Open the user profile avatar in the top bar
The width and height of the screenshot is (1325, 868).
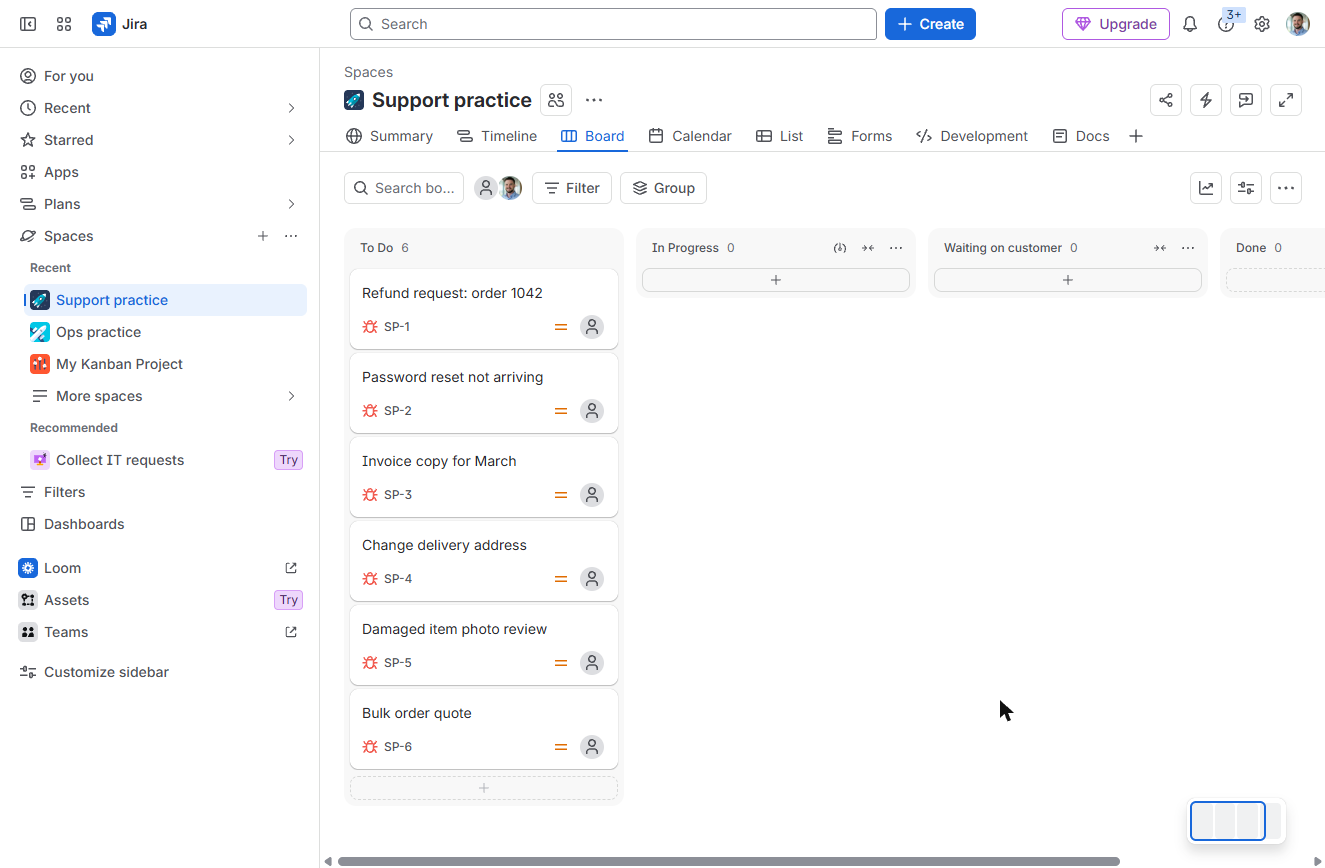coord(1298,24)
